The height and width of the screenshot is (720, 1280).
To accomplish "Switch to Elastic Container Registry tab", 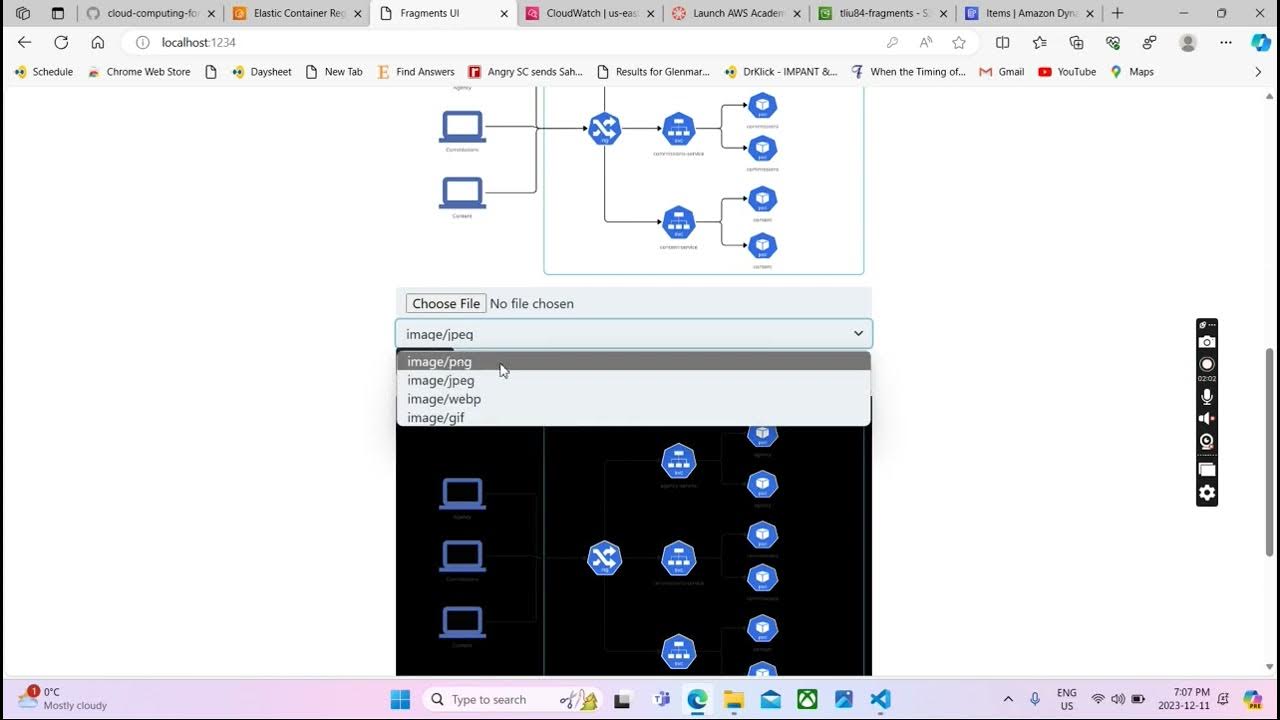I will pos(296,13).
